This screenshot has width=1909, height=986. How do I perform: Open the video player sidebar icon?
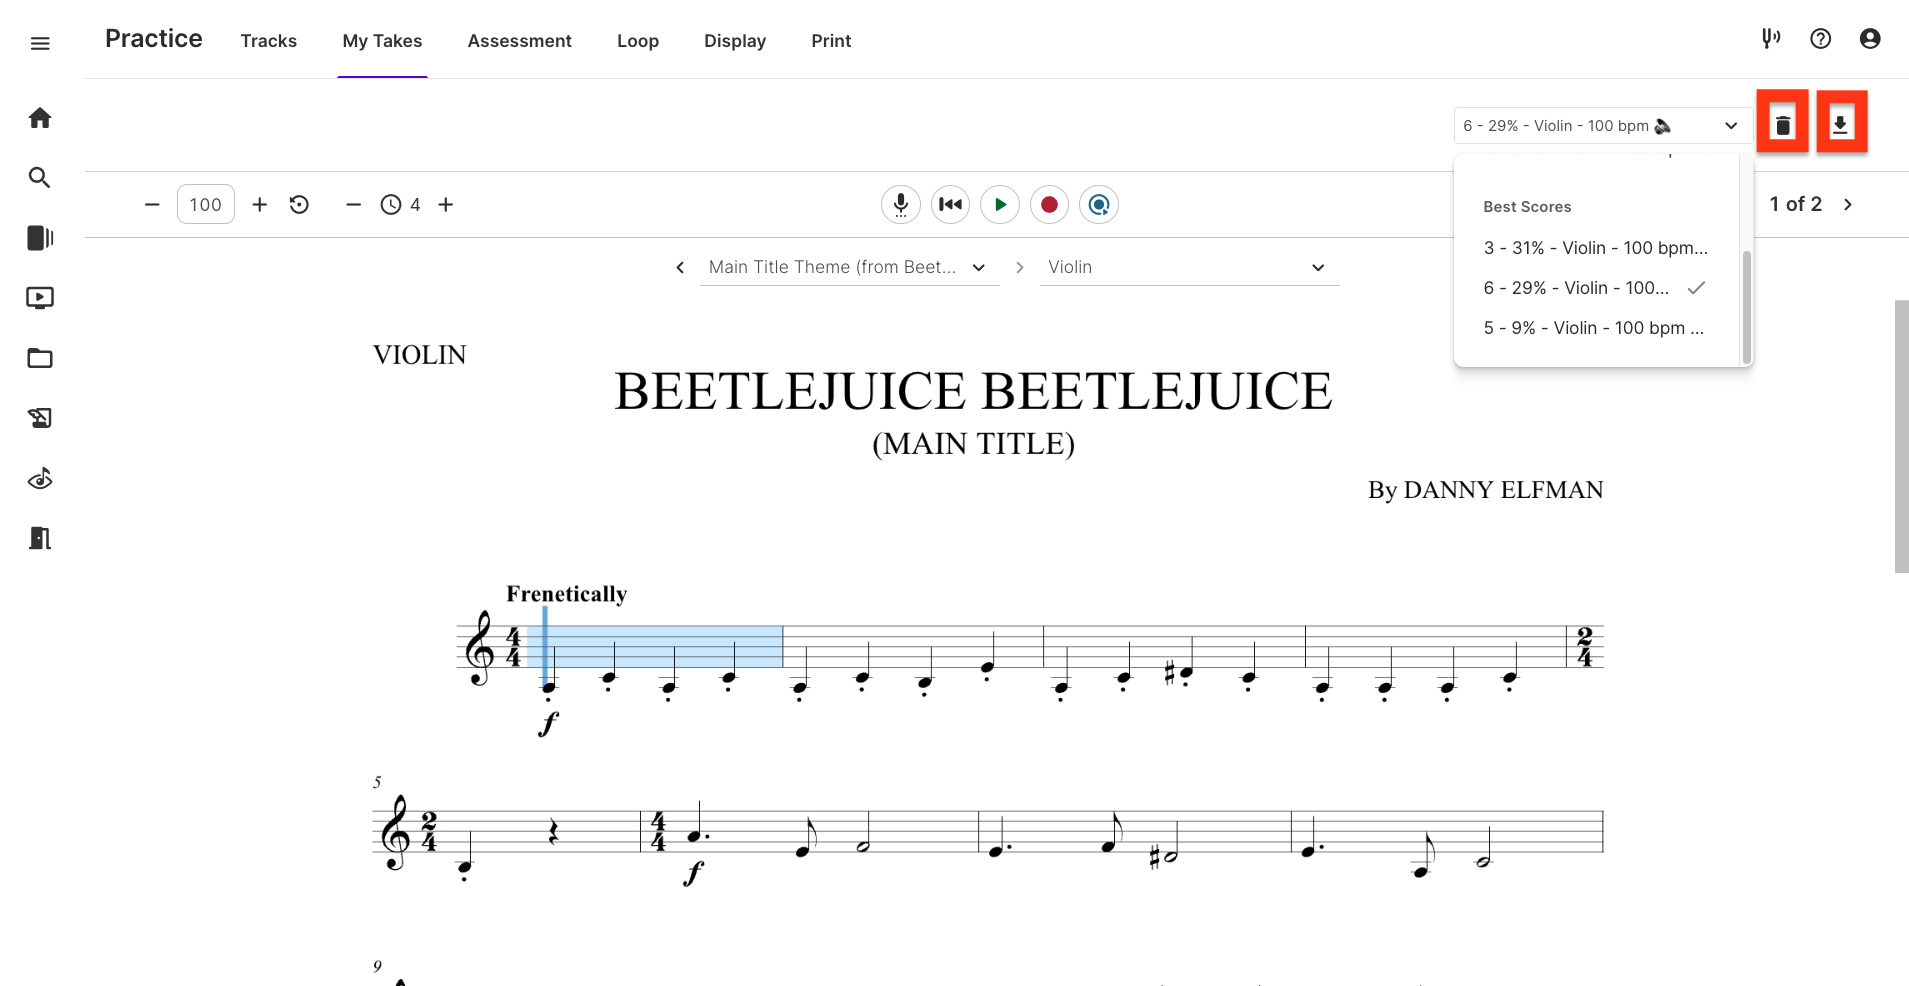tap(40, 298)
